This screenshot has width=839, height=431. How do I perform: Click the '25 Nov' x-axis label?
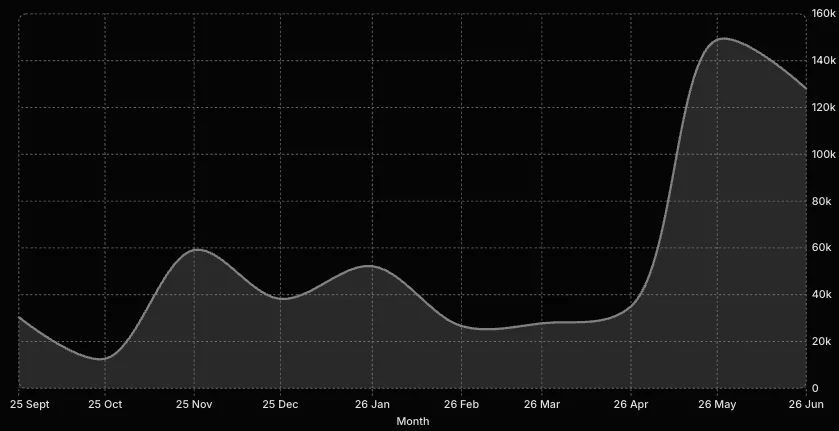pos(194,404)
